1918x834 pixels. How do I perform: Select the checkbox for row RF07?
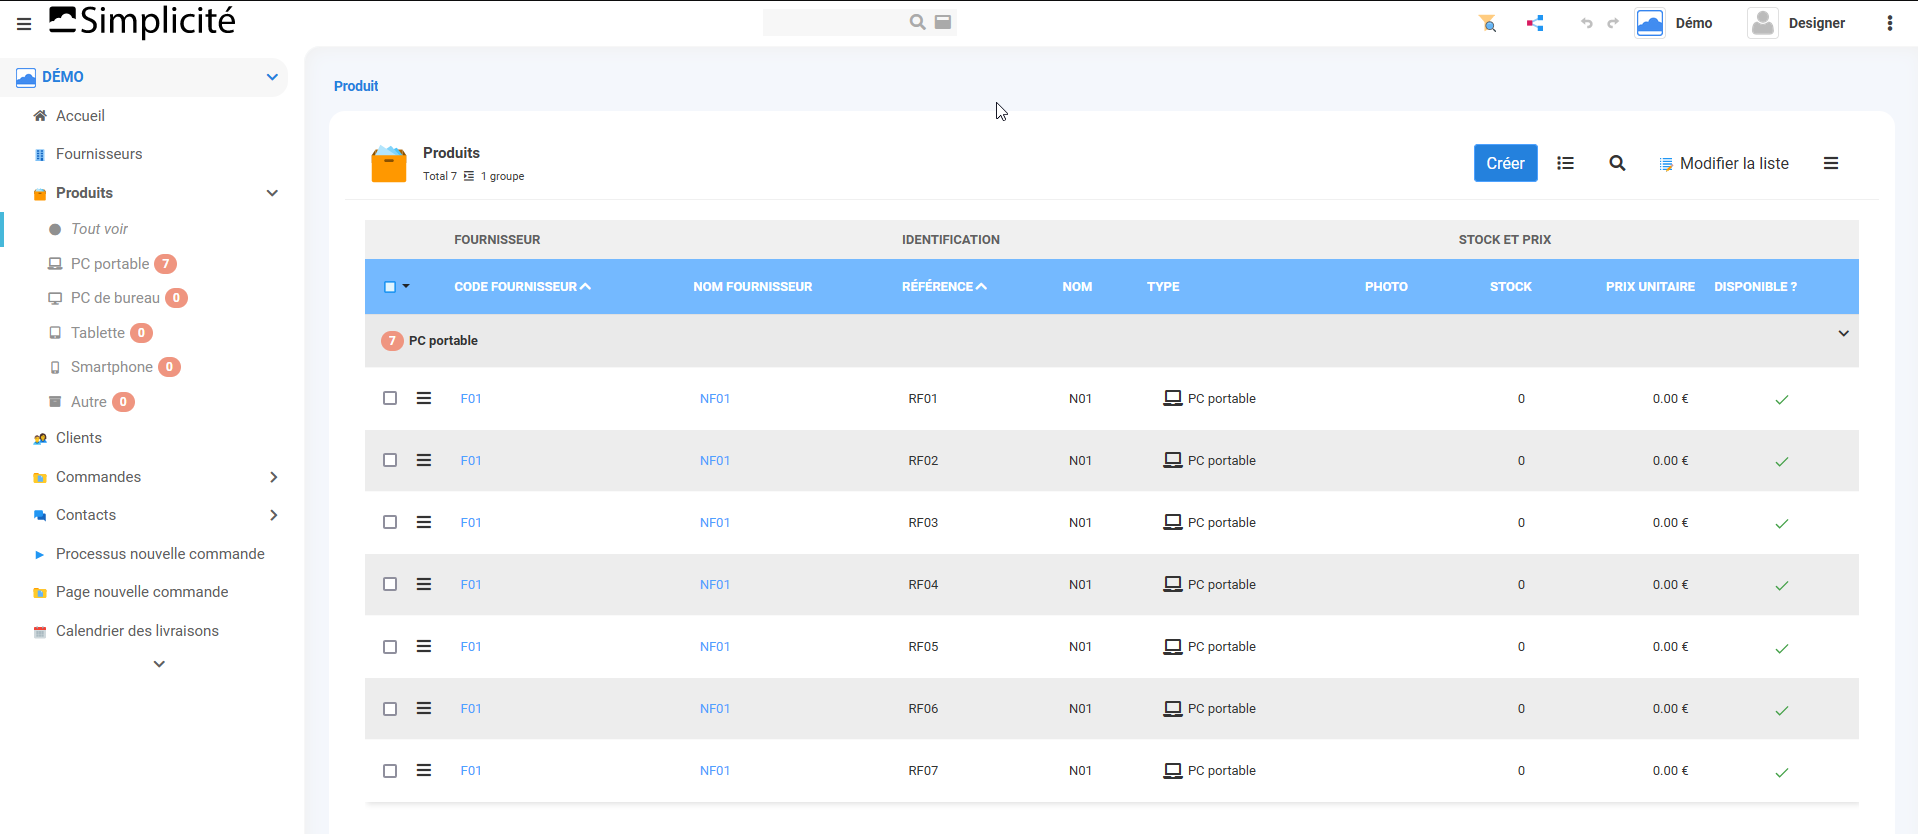(390, 771)
